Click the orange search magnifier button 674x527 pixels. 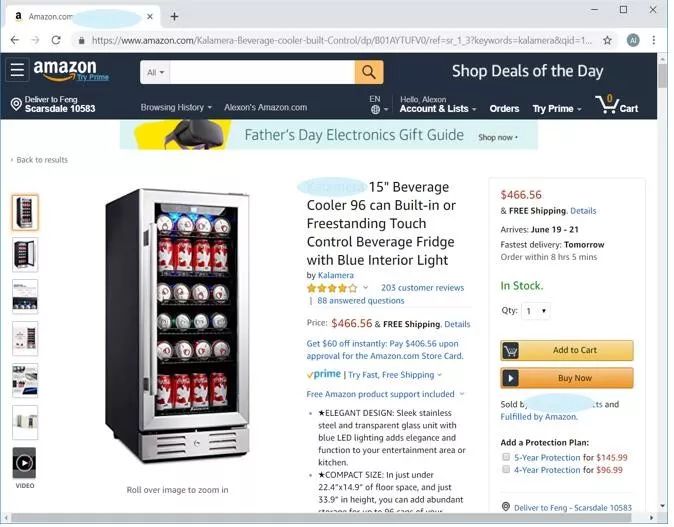pyautogui.click(x=369, y=72)
